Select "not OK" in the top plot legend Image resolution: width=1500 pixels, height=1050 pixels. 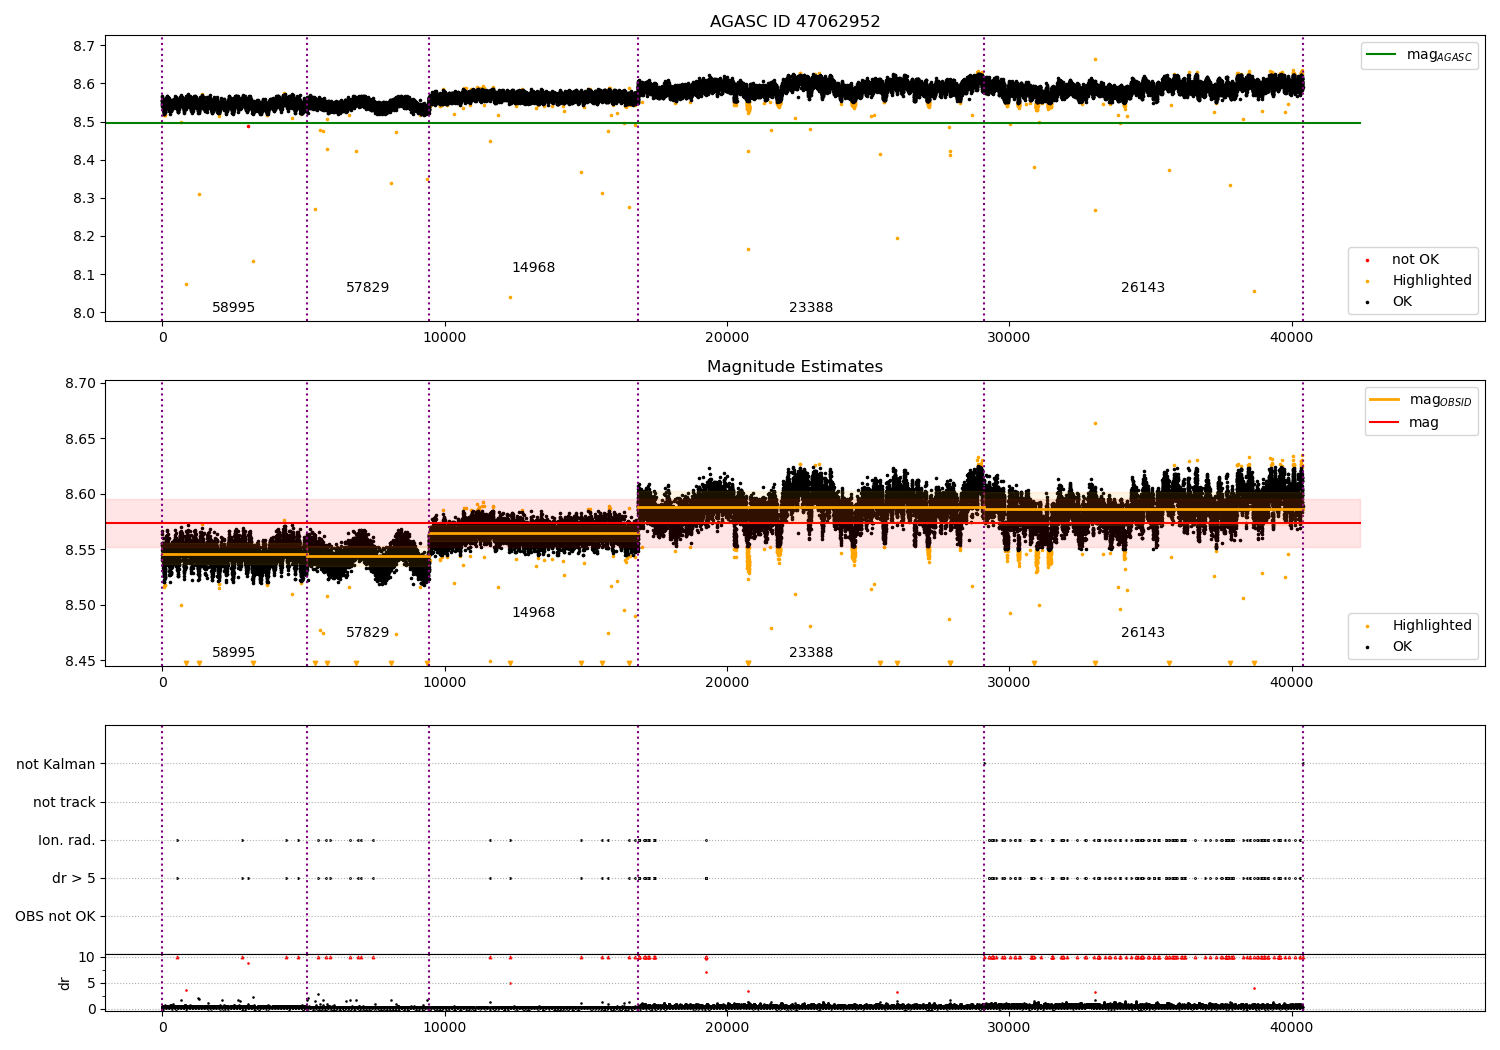1415,260
